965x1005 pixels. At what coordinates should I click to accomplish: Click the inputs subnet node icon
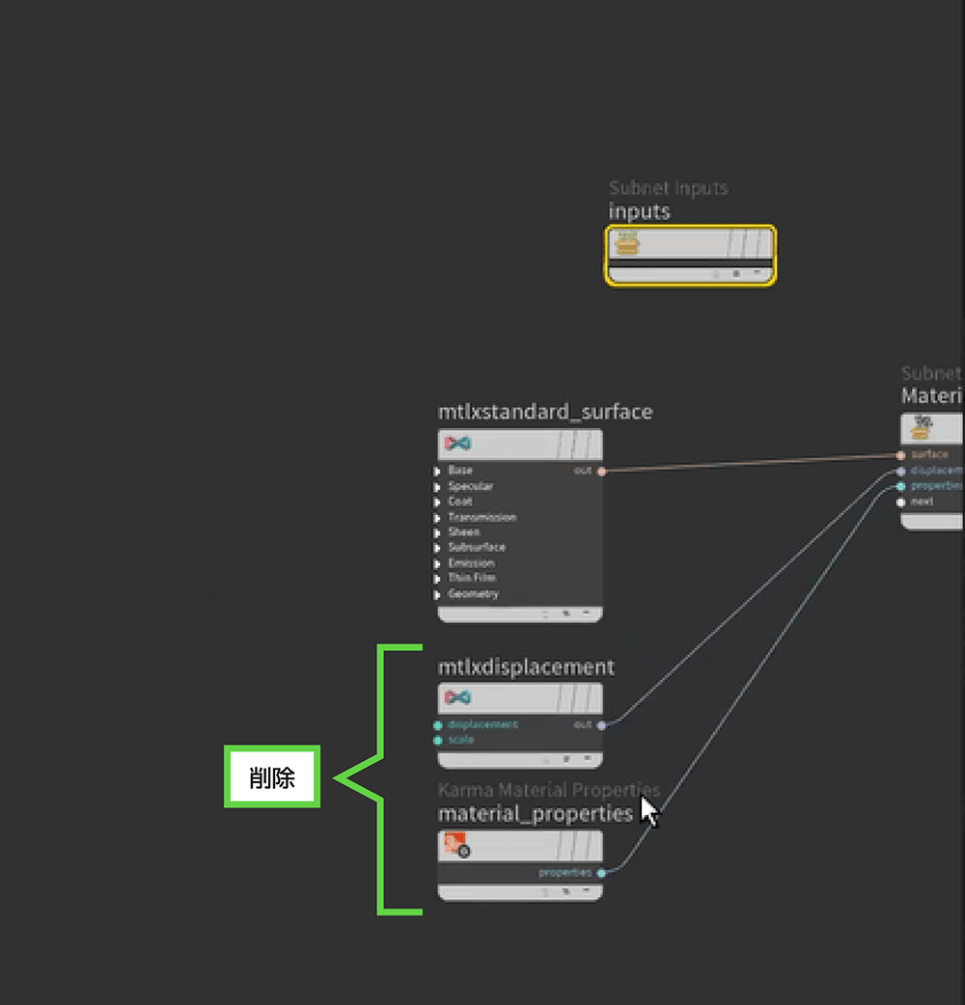pyautogui.click(x=627, y=243)
